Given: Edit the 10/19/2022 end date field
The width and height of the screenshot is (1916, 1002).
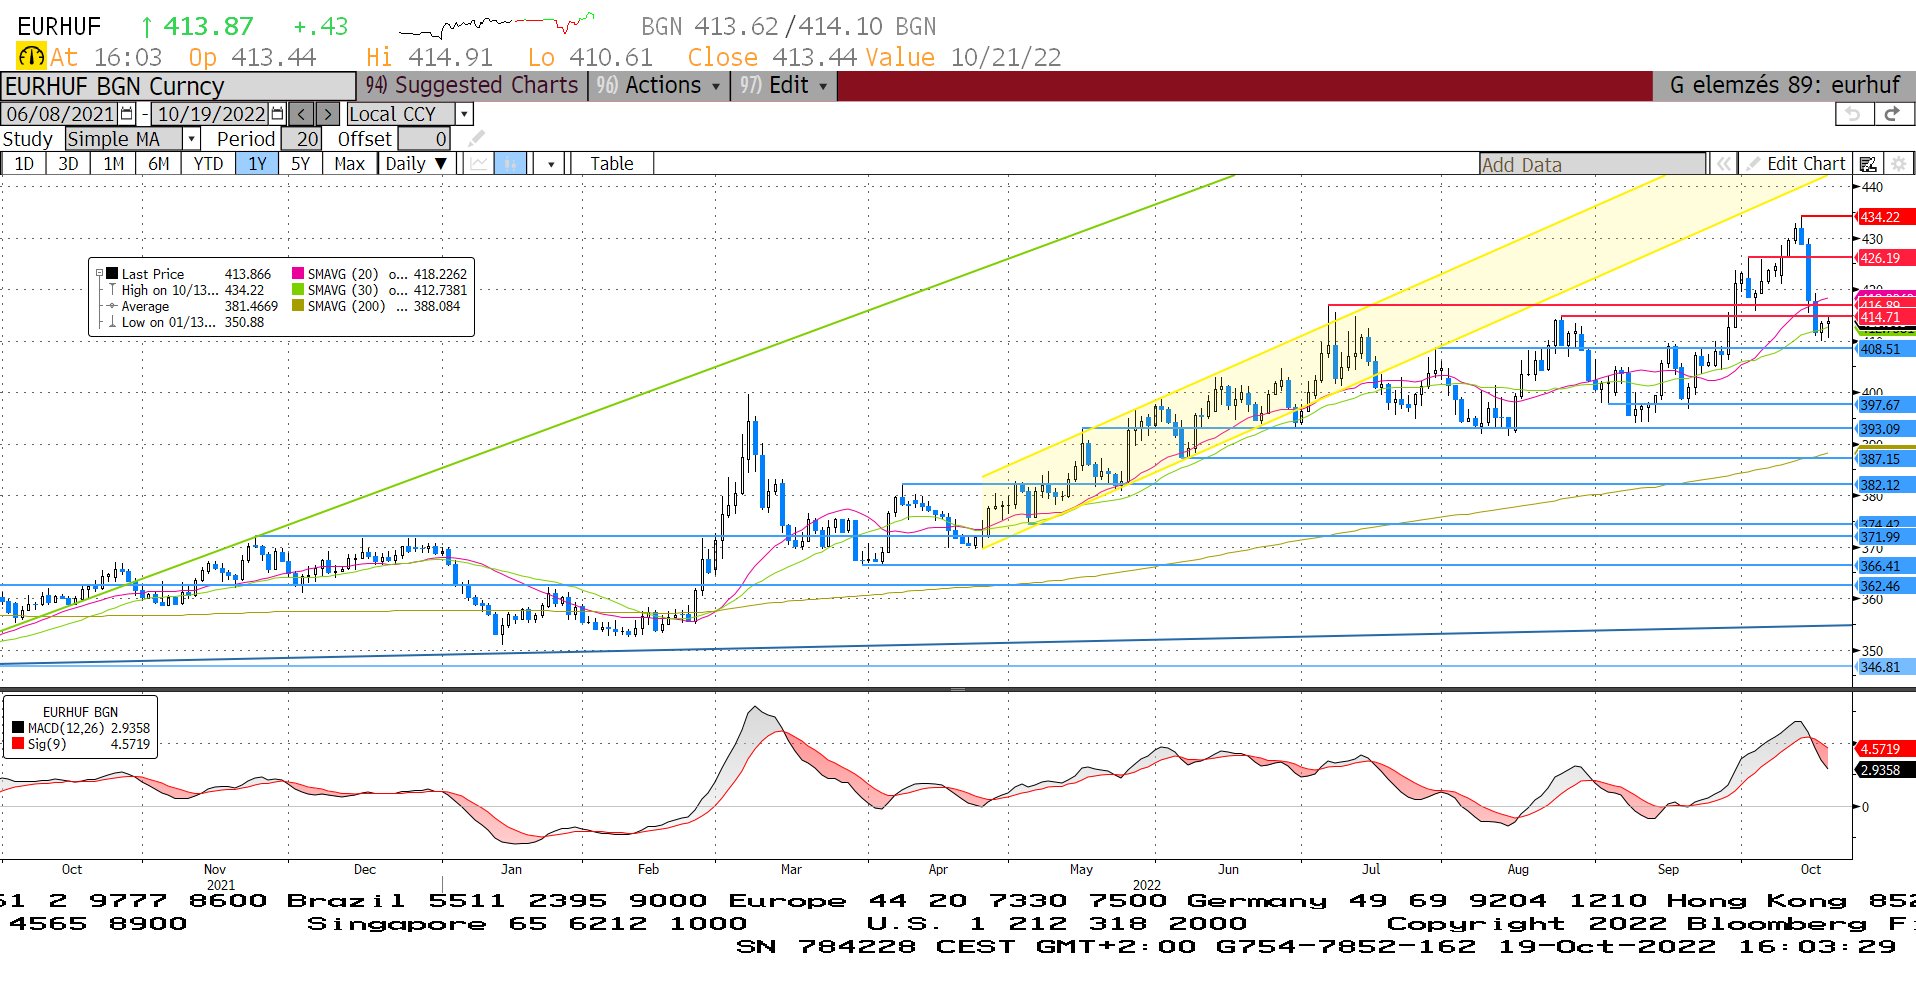Looking at the screenshot, I should pyautogui.click(x=211, y=114).
